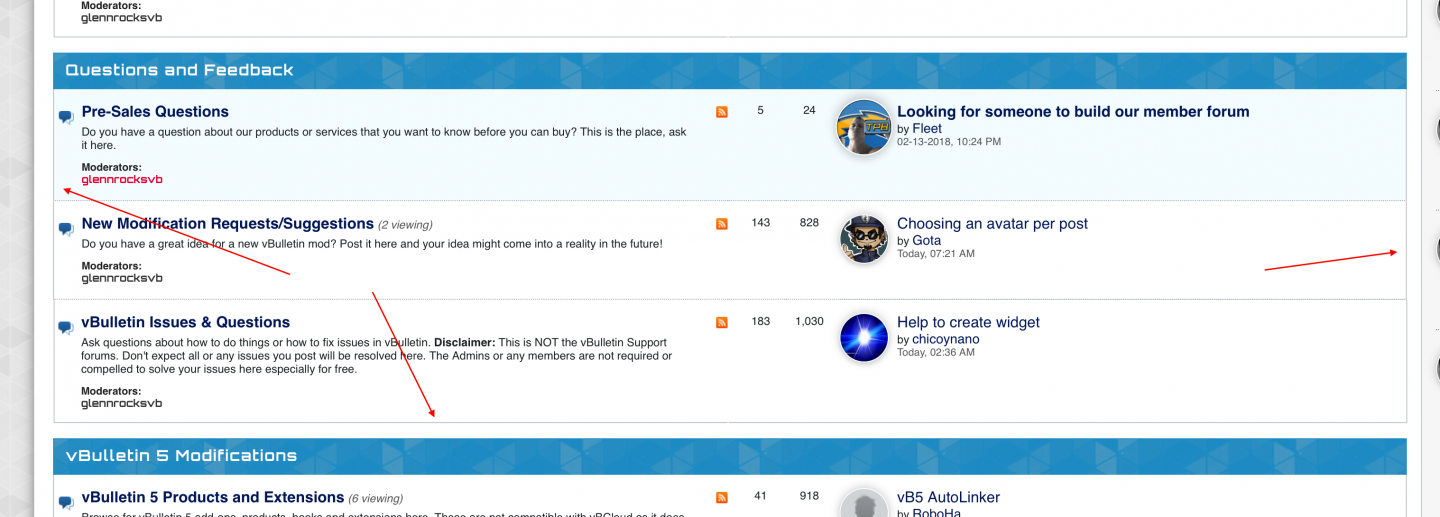Click topic count 183 in vBulletin Issues row
The image size is (1440, 517).
pos(761,321)
